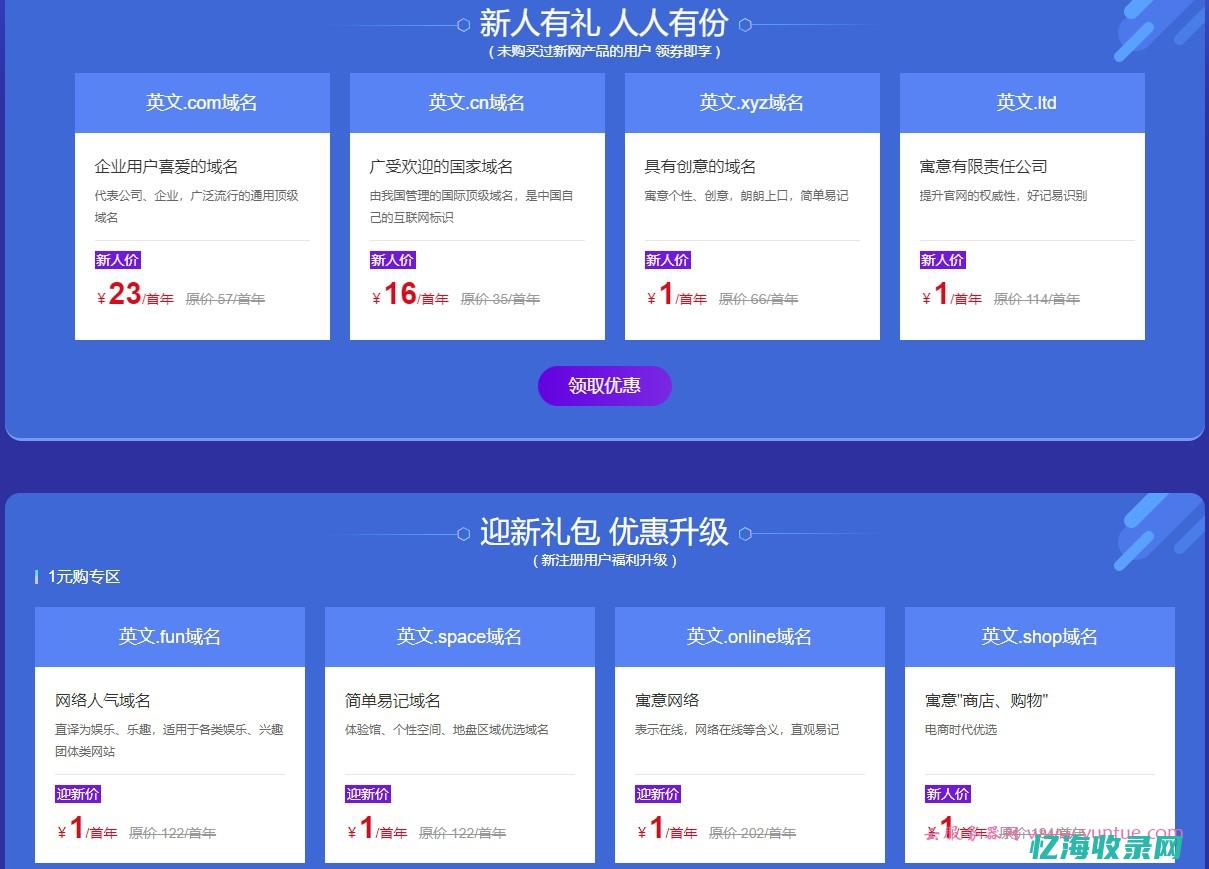Click the 英文.xyz域名 card title

[x=752, y=102]
